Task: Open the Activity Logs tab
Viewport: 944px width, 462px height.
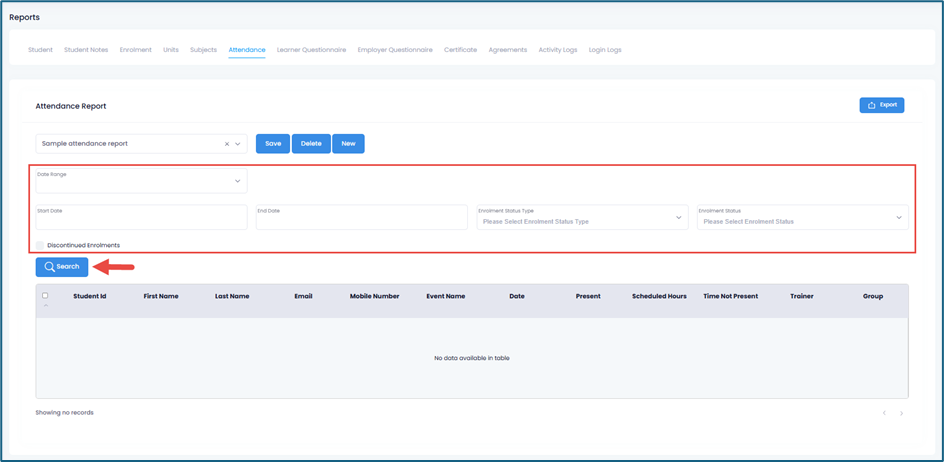Action: pyautogui.click(x=557, y=50)
